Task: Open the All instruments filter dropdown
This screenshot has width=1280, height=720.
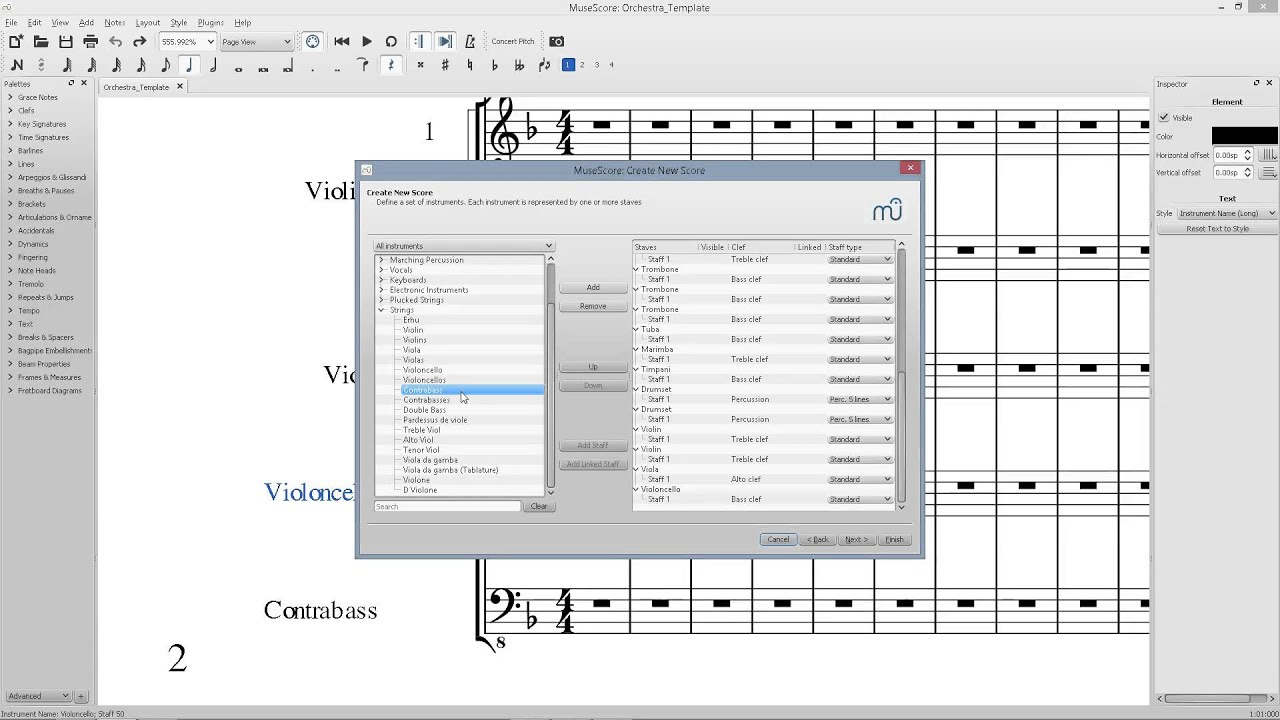Action: (x=463, y=246)
